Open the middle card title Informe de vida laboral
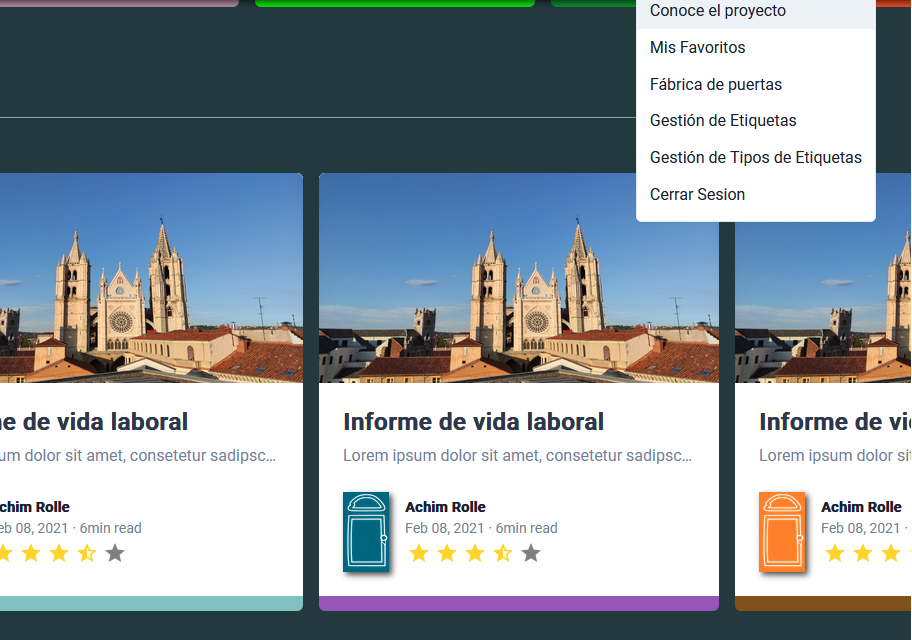This screenshot has height=640, width=912. click(x=473, y=422)
